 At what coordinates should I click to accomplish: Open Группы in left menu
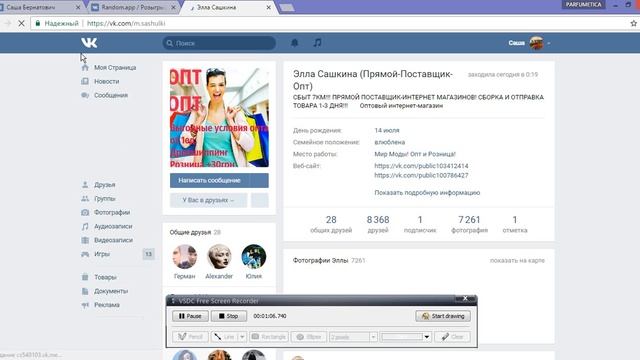pyautogui.click(x=104, y=199)
